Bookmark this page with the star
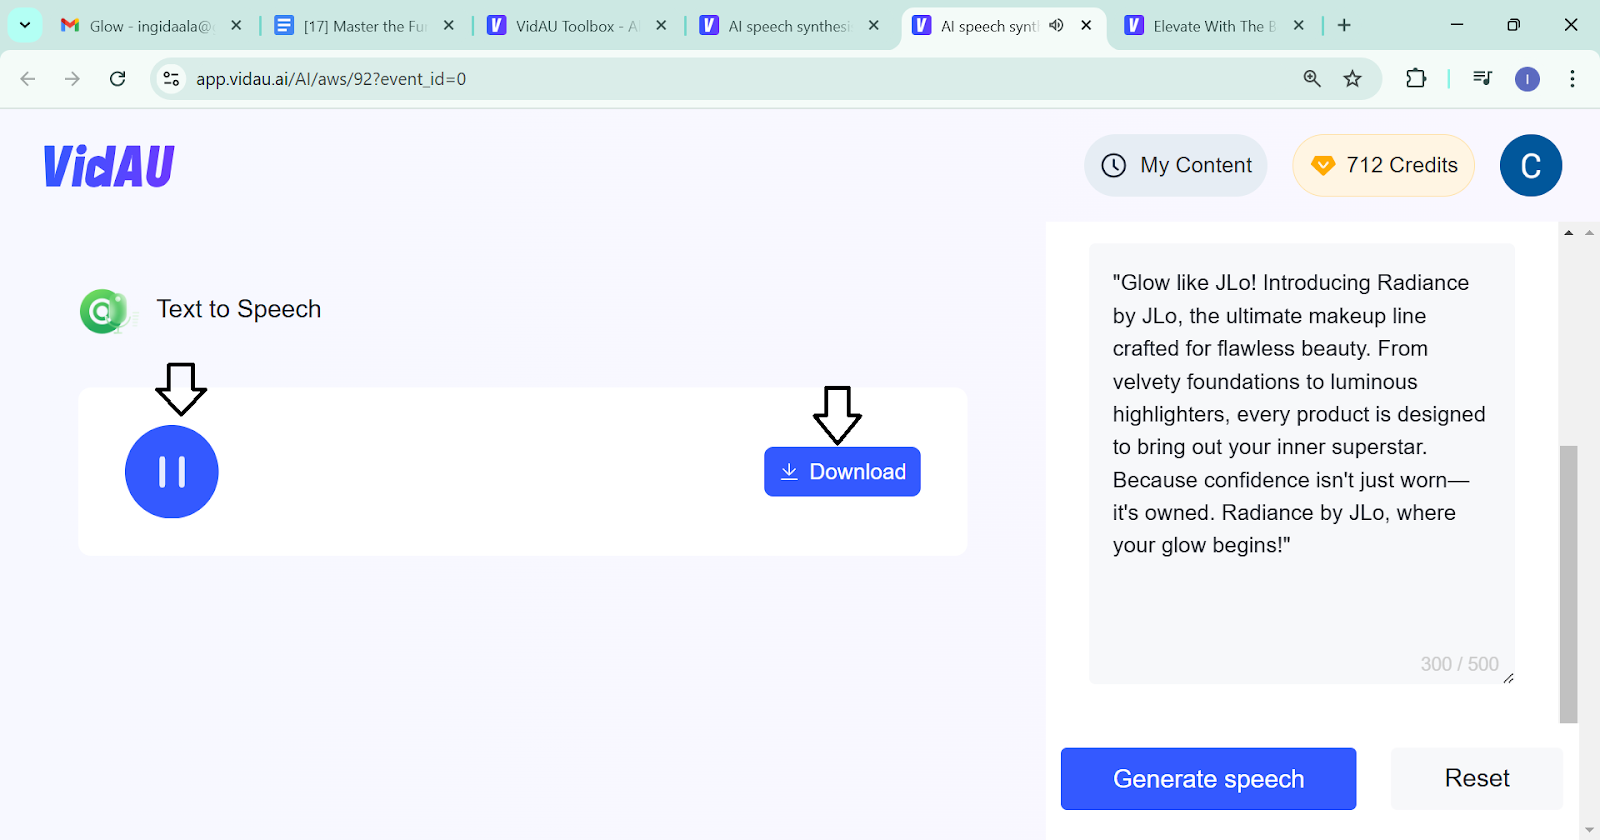This screenshot has height=840, width=1600. click(1353, 79)
